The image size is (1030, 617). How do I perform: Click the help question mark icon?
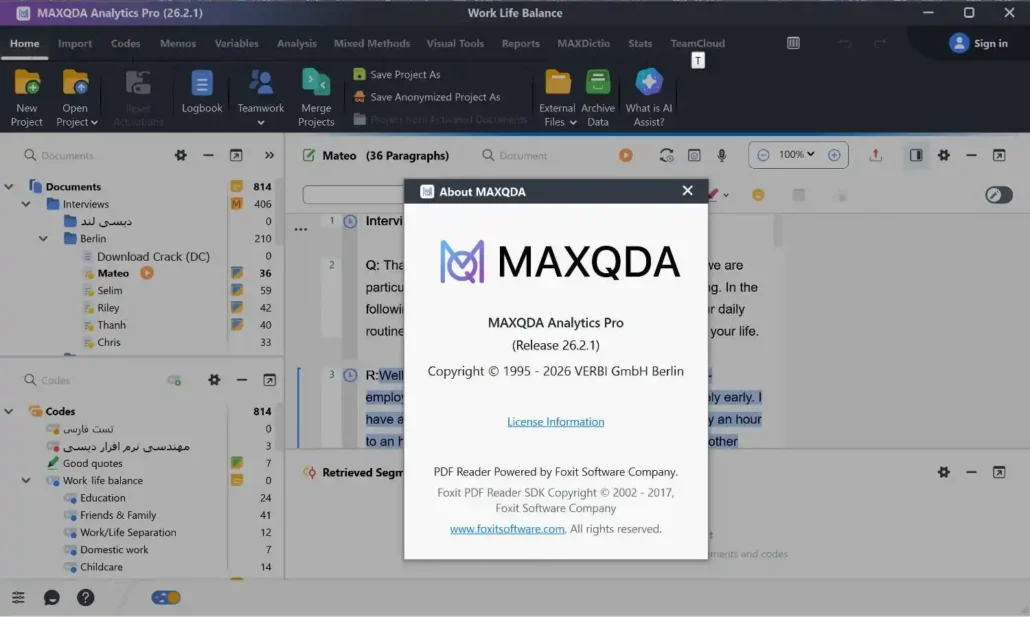coord(85,597)
